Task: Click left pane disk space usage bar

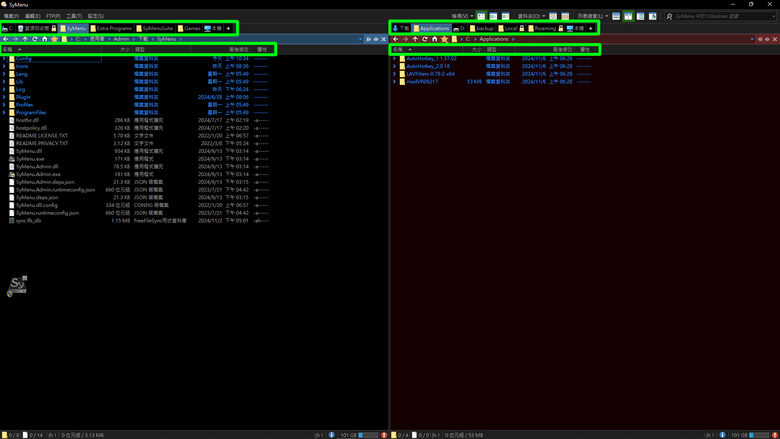Action: [369, 435]
